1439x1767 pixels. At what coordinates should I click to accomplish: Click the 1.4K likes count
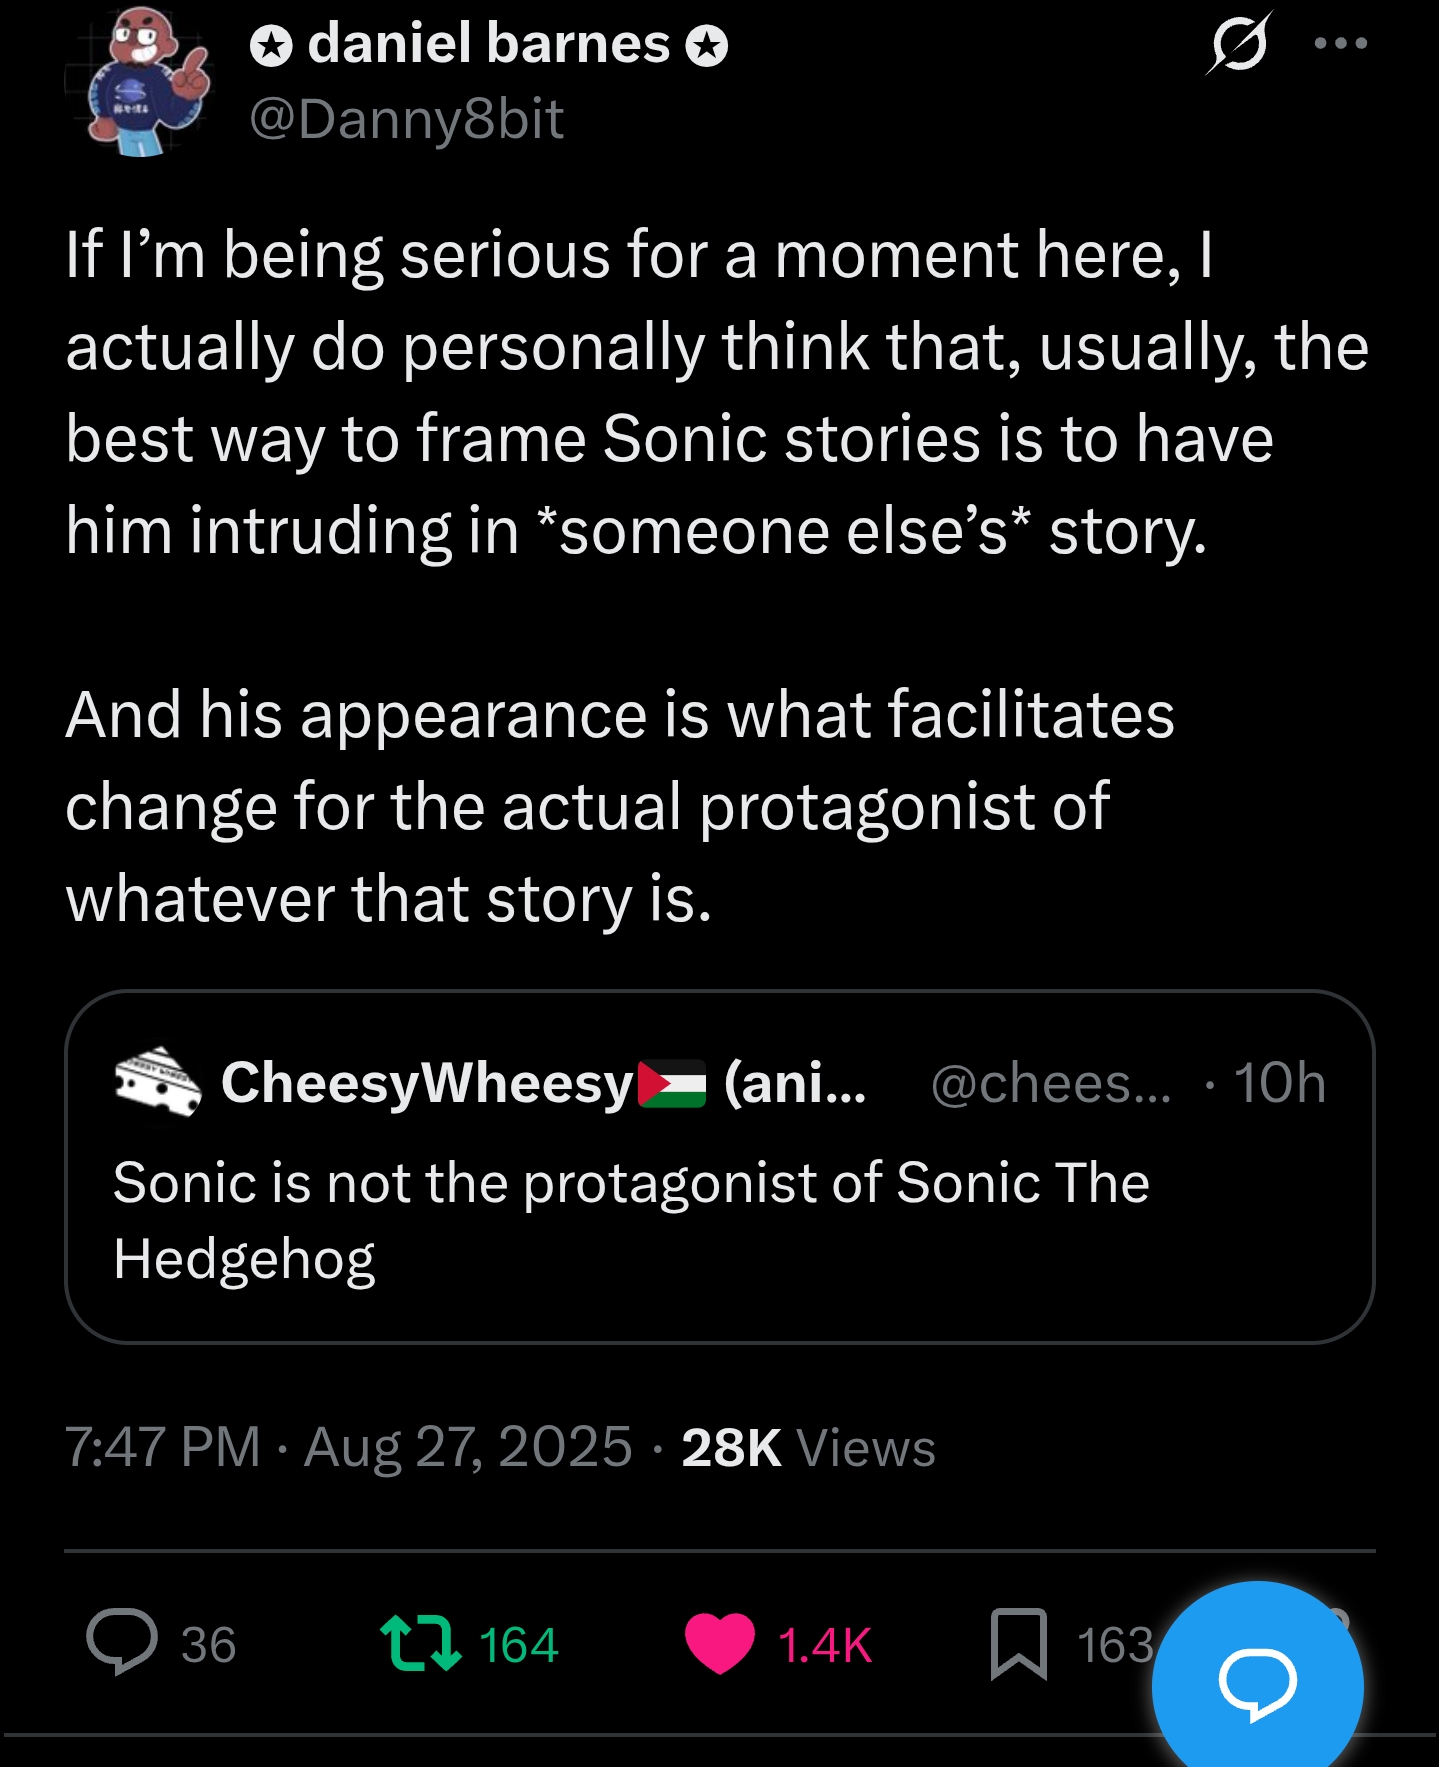click(x=825, y=1645)
